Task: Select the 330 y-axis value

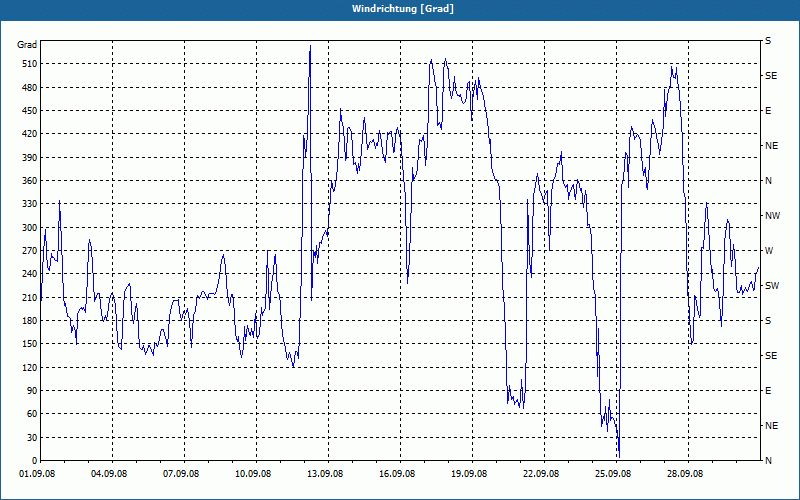Action: pos(30,204)
